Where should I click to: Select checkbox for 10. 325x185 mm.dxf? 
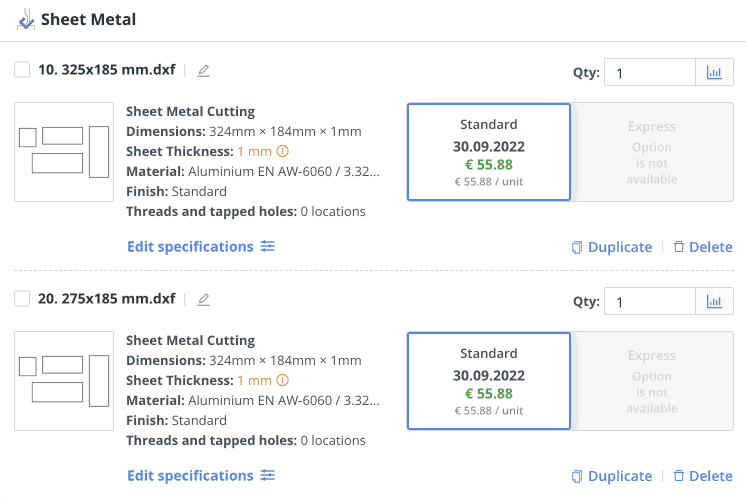(x=22, y=70)
